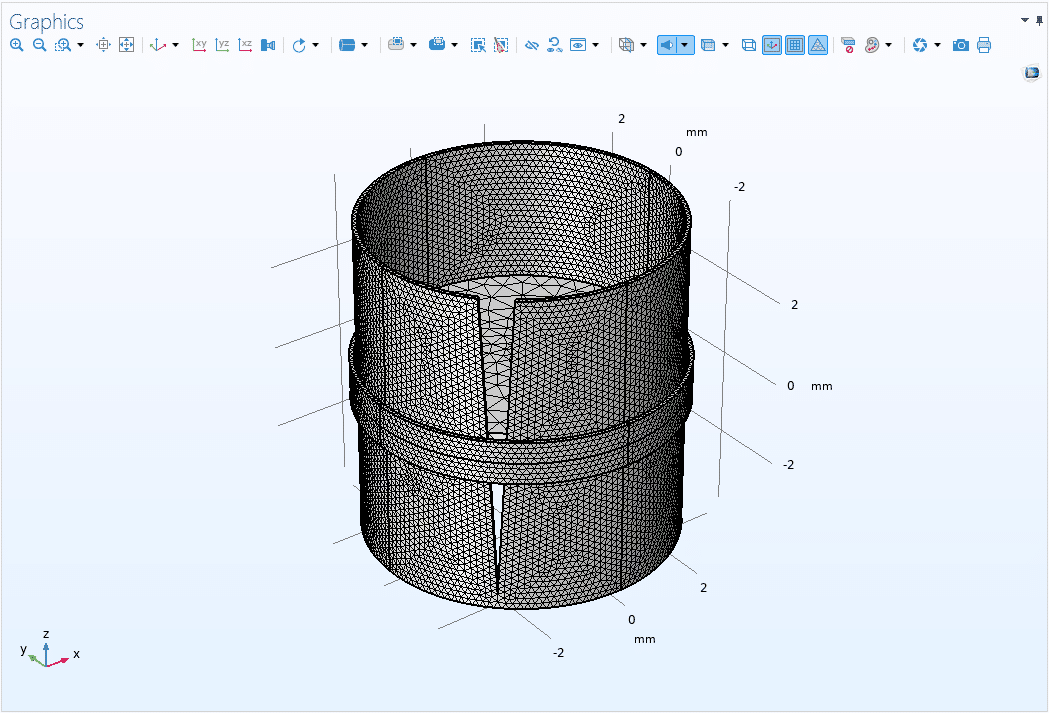The width and height of the screenshot is (1049, 713).
Task: Click the Zoom Extents icon
Action: (x=126, y=45)
